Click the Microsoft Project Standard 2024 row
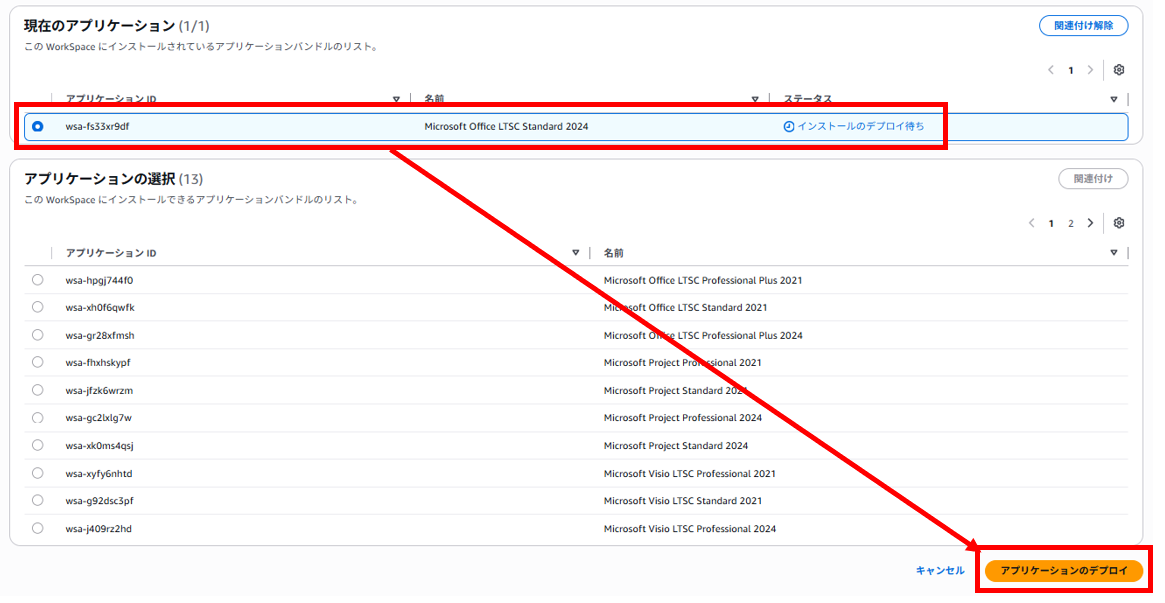Image resolution: width=1165 pixels, height=603 pixels. tap(675, 446)
